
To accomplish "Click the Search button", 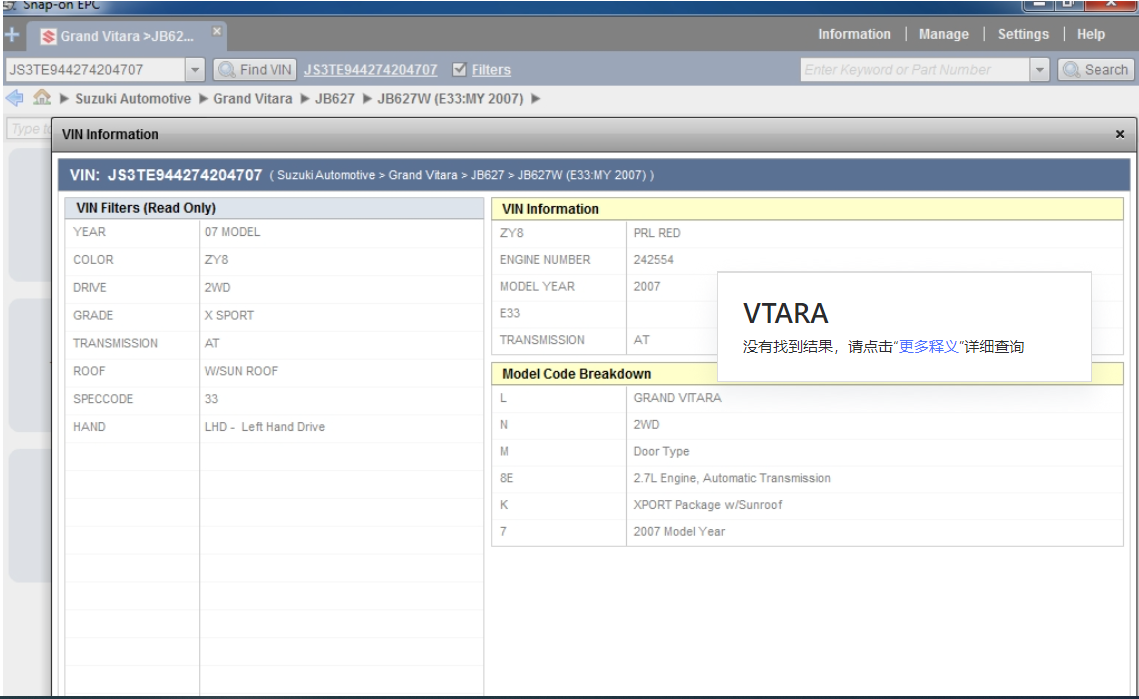I will 1095,70.
